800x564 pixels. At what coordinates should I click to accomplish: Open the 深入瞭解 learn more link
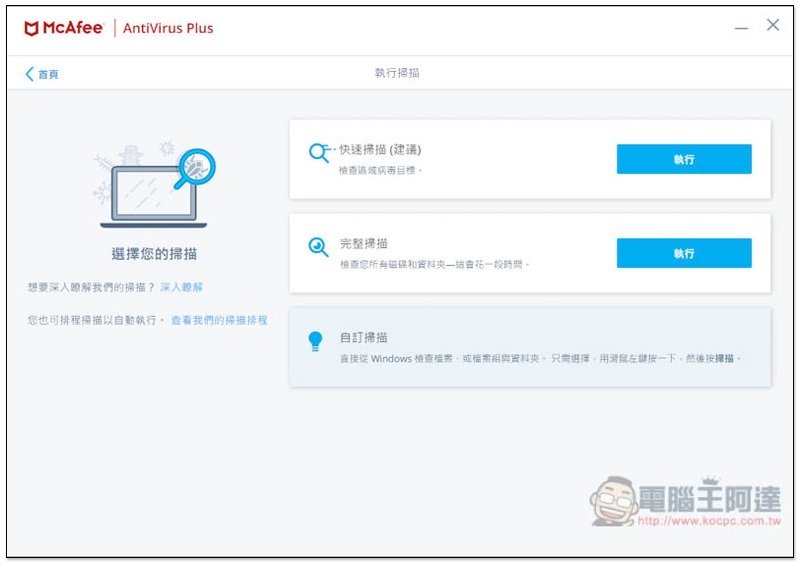[x=182, y=287]
